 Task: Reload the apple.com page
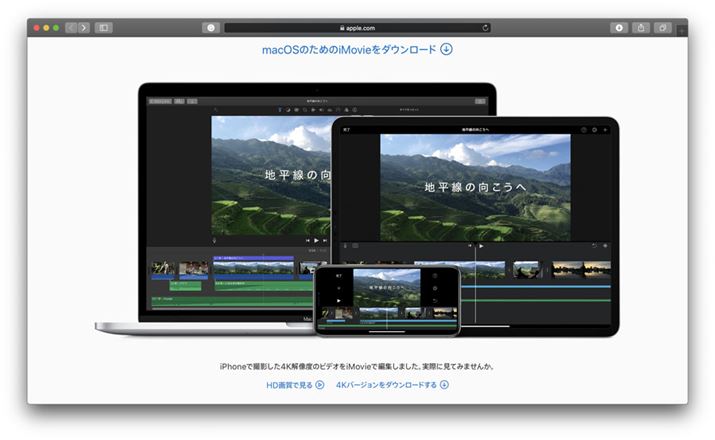(x=485, y=28)
